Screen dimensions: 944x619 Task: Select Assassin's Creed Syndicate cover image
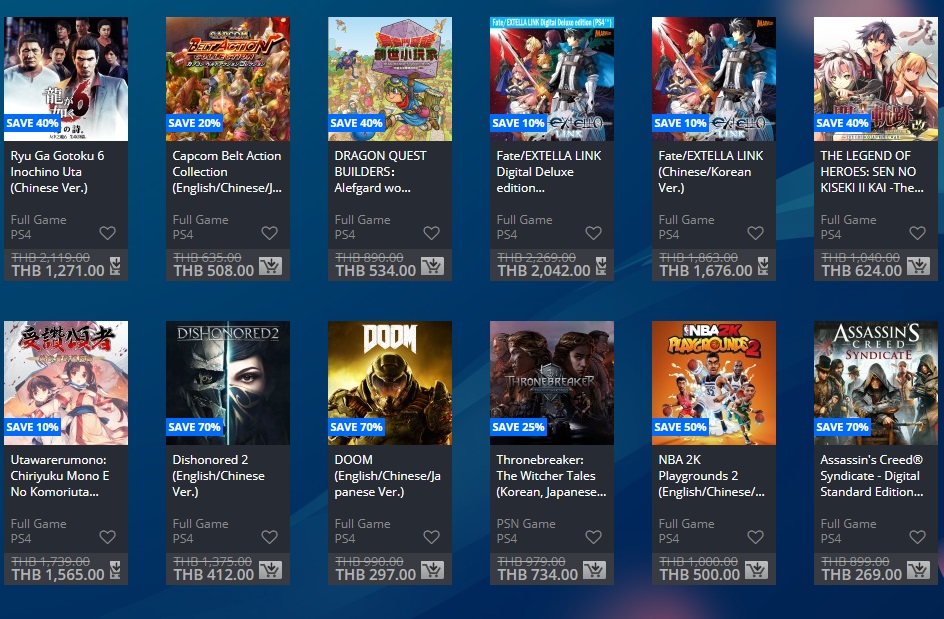[876, 383]
